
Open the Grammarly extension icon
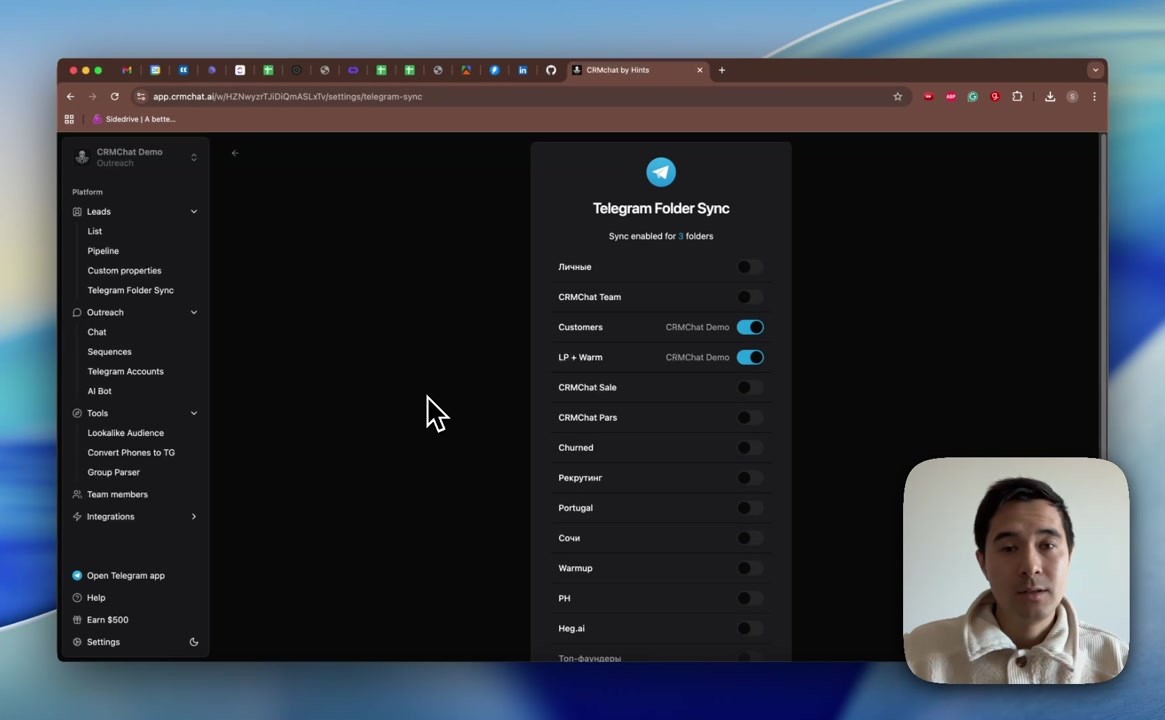click(973, 97)
